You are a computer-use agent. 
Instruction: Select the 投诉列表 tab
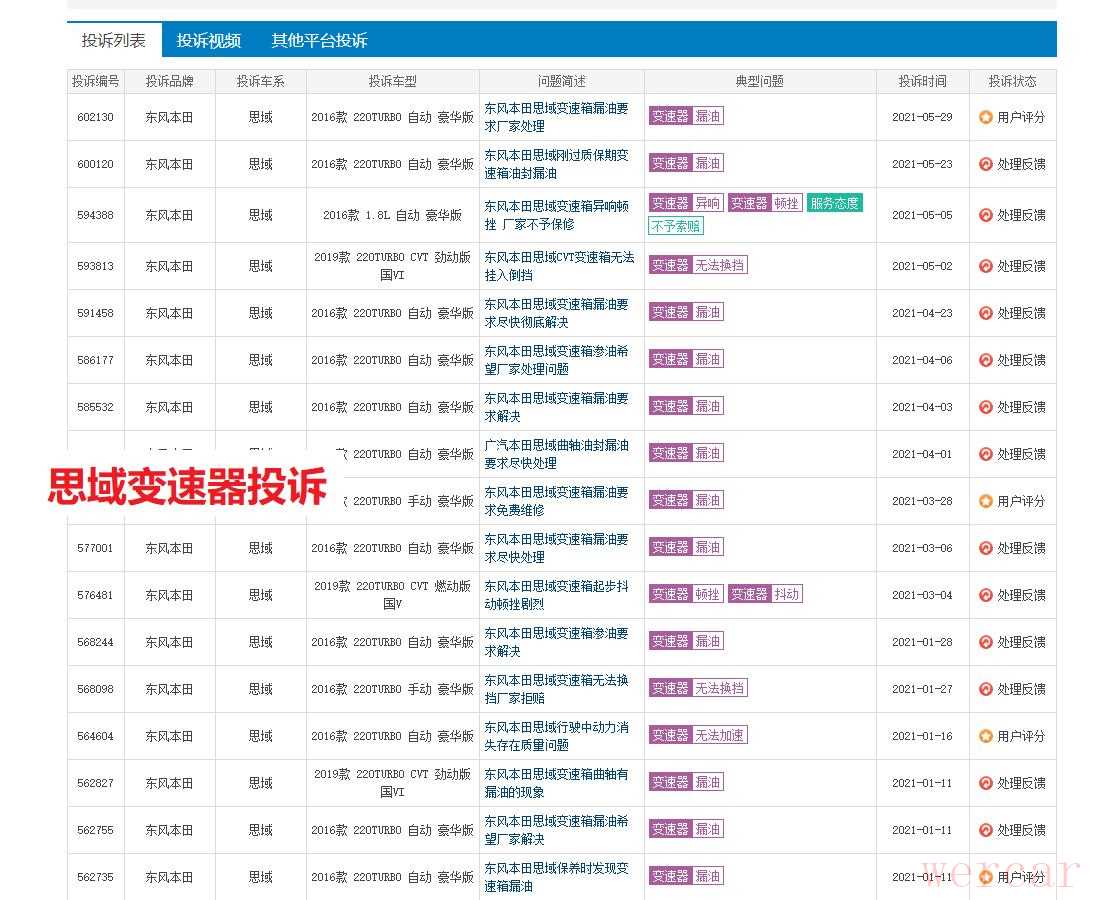coord(113,40)
